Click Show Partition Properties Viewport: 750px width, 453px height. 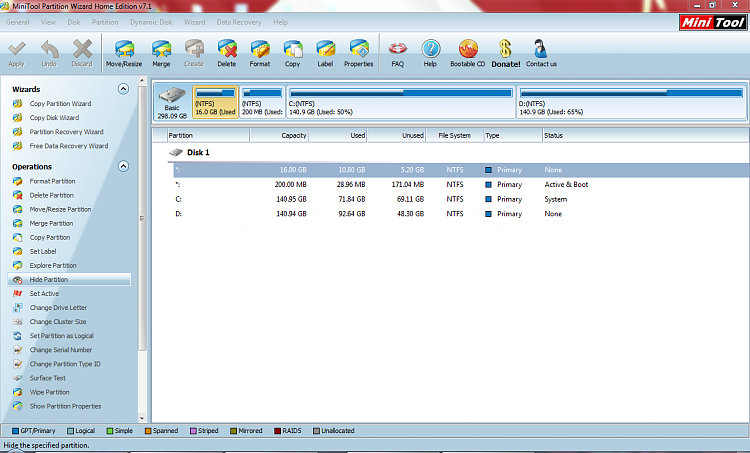pos(66,406)
